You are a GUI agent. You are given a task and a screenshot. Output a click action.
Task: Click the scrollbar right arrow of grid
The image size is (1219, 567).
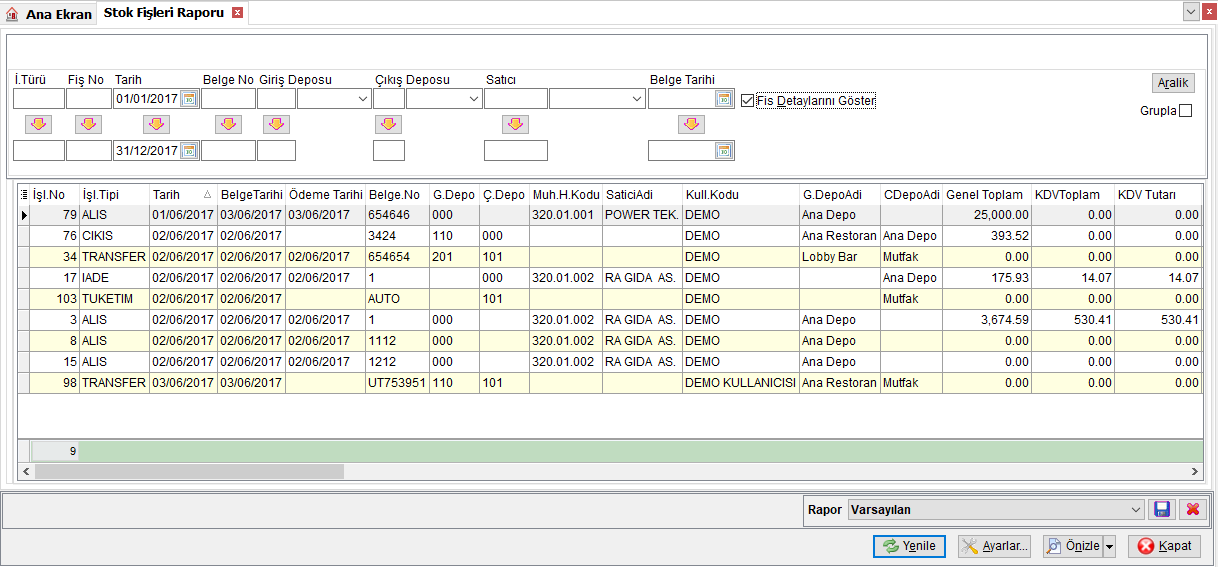pyautogui.click(x=1193, y=471)
